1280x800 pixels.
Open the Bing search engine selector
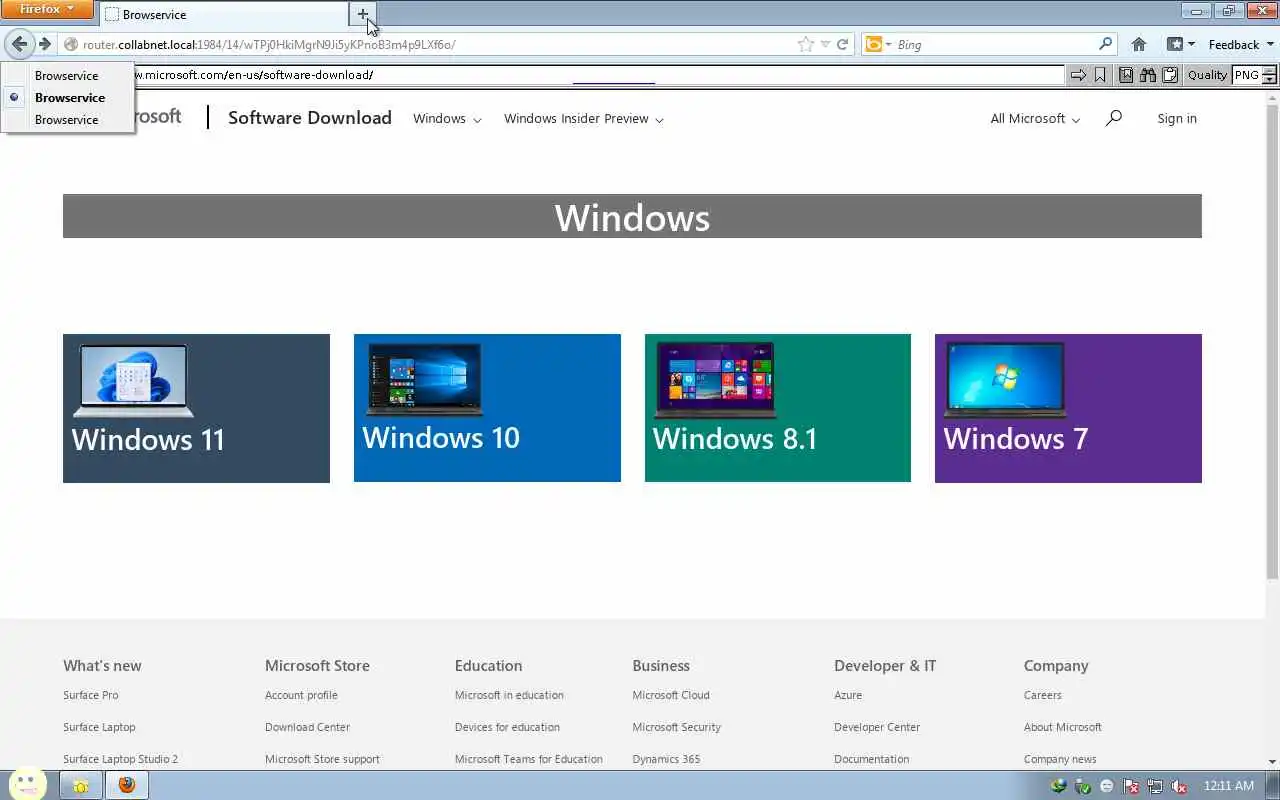click(878, 44)
